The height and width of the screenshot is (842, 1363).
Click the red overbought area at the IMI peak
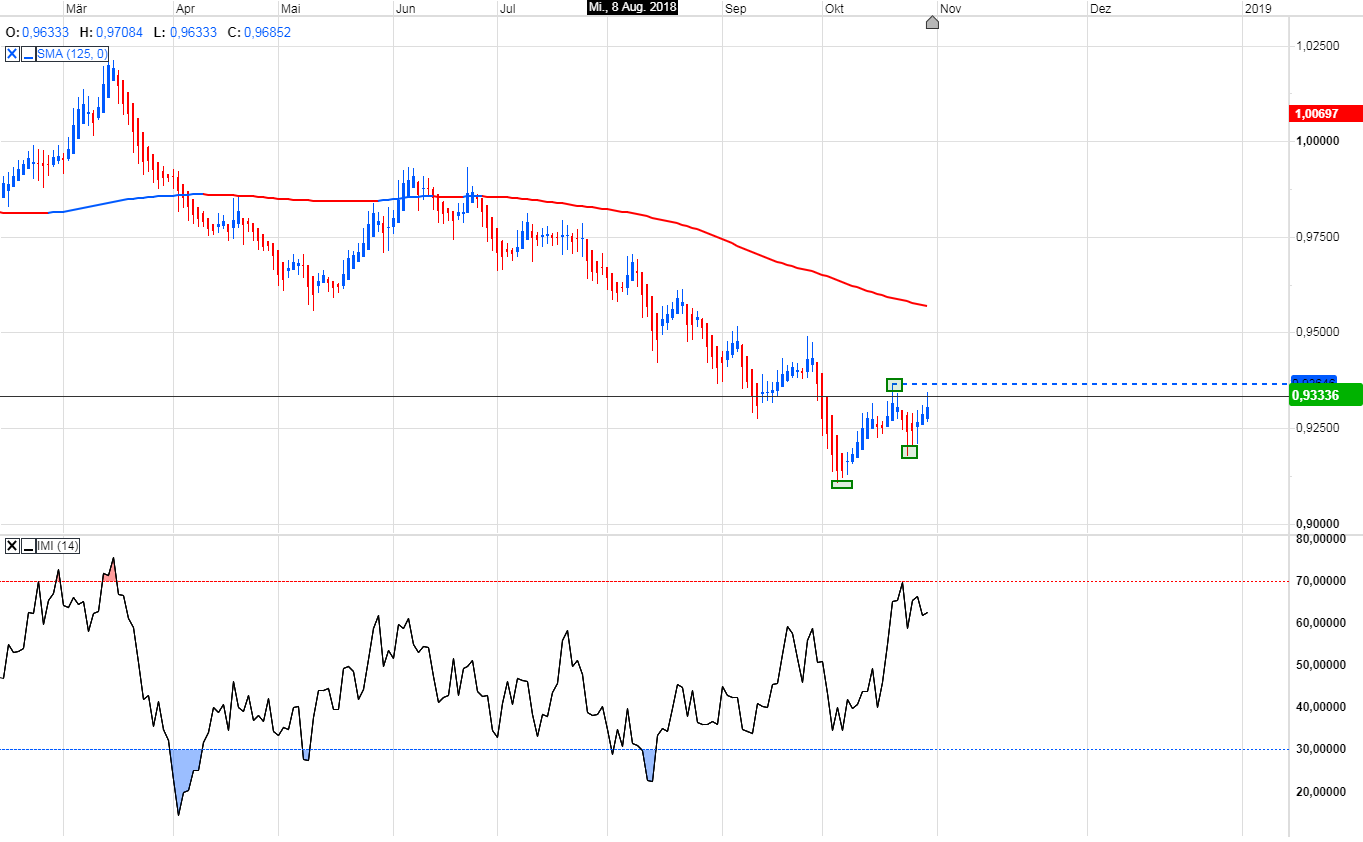[110, 573]
